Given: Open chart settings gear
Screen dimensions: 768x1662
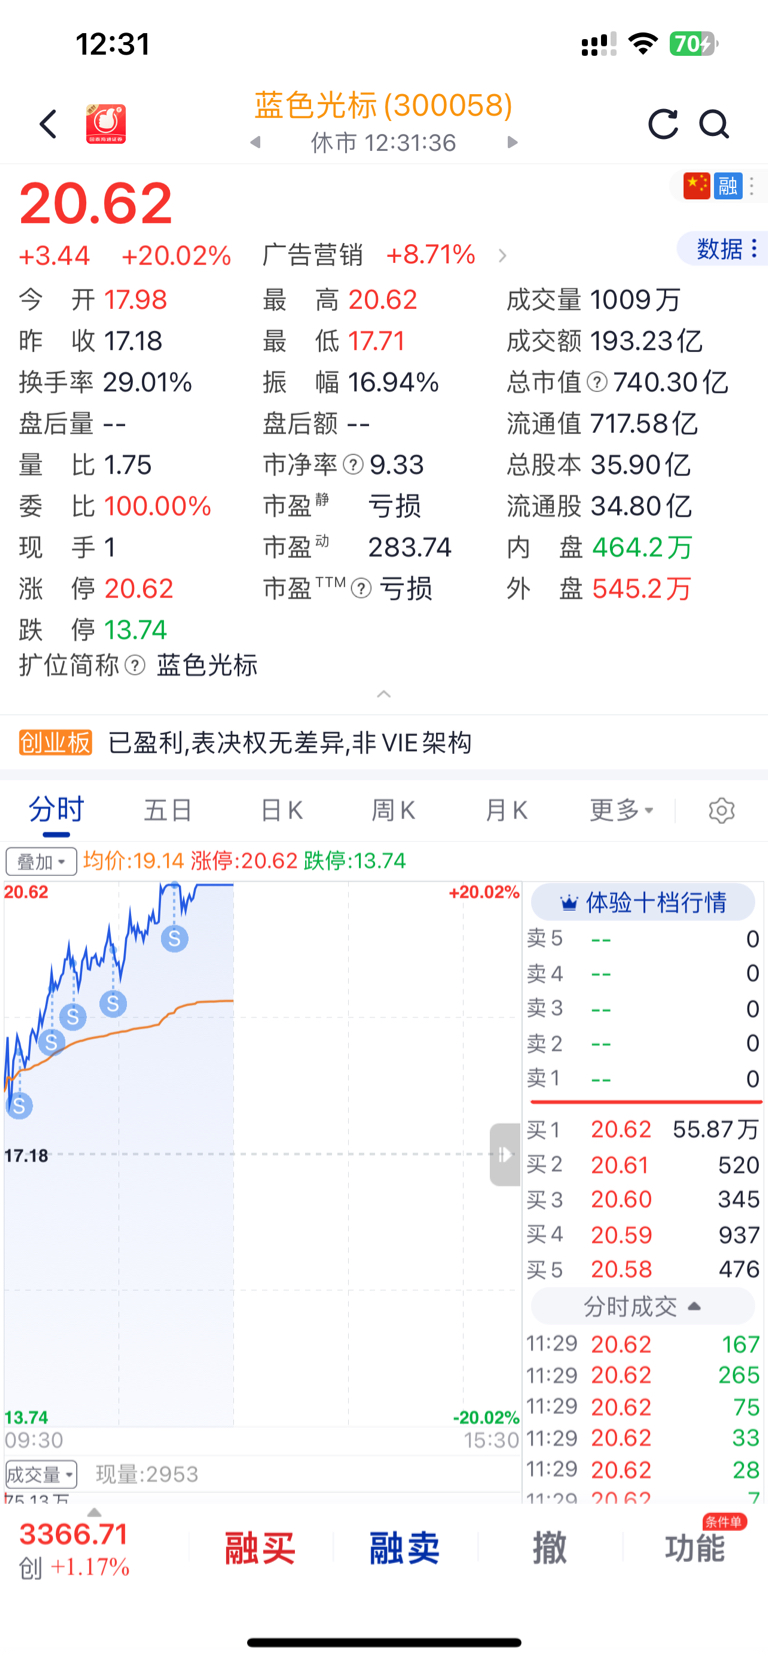Looking at the screenshot, I should (722, 810).
